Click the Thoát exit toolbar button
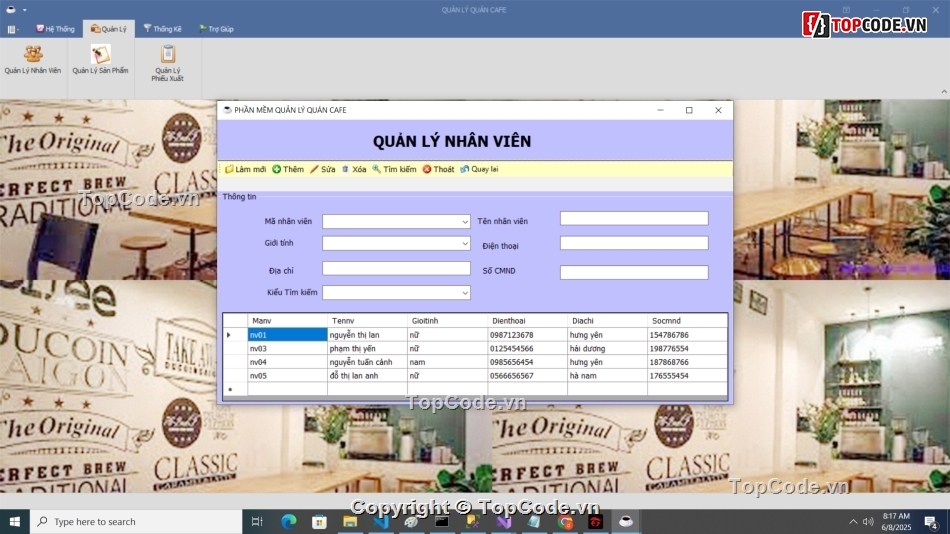 coord(438,169)
